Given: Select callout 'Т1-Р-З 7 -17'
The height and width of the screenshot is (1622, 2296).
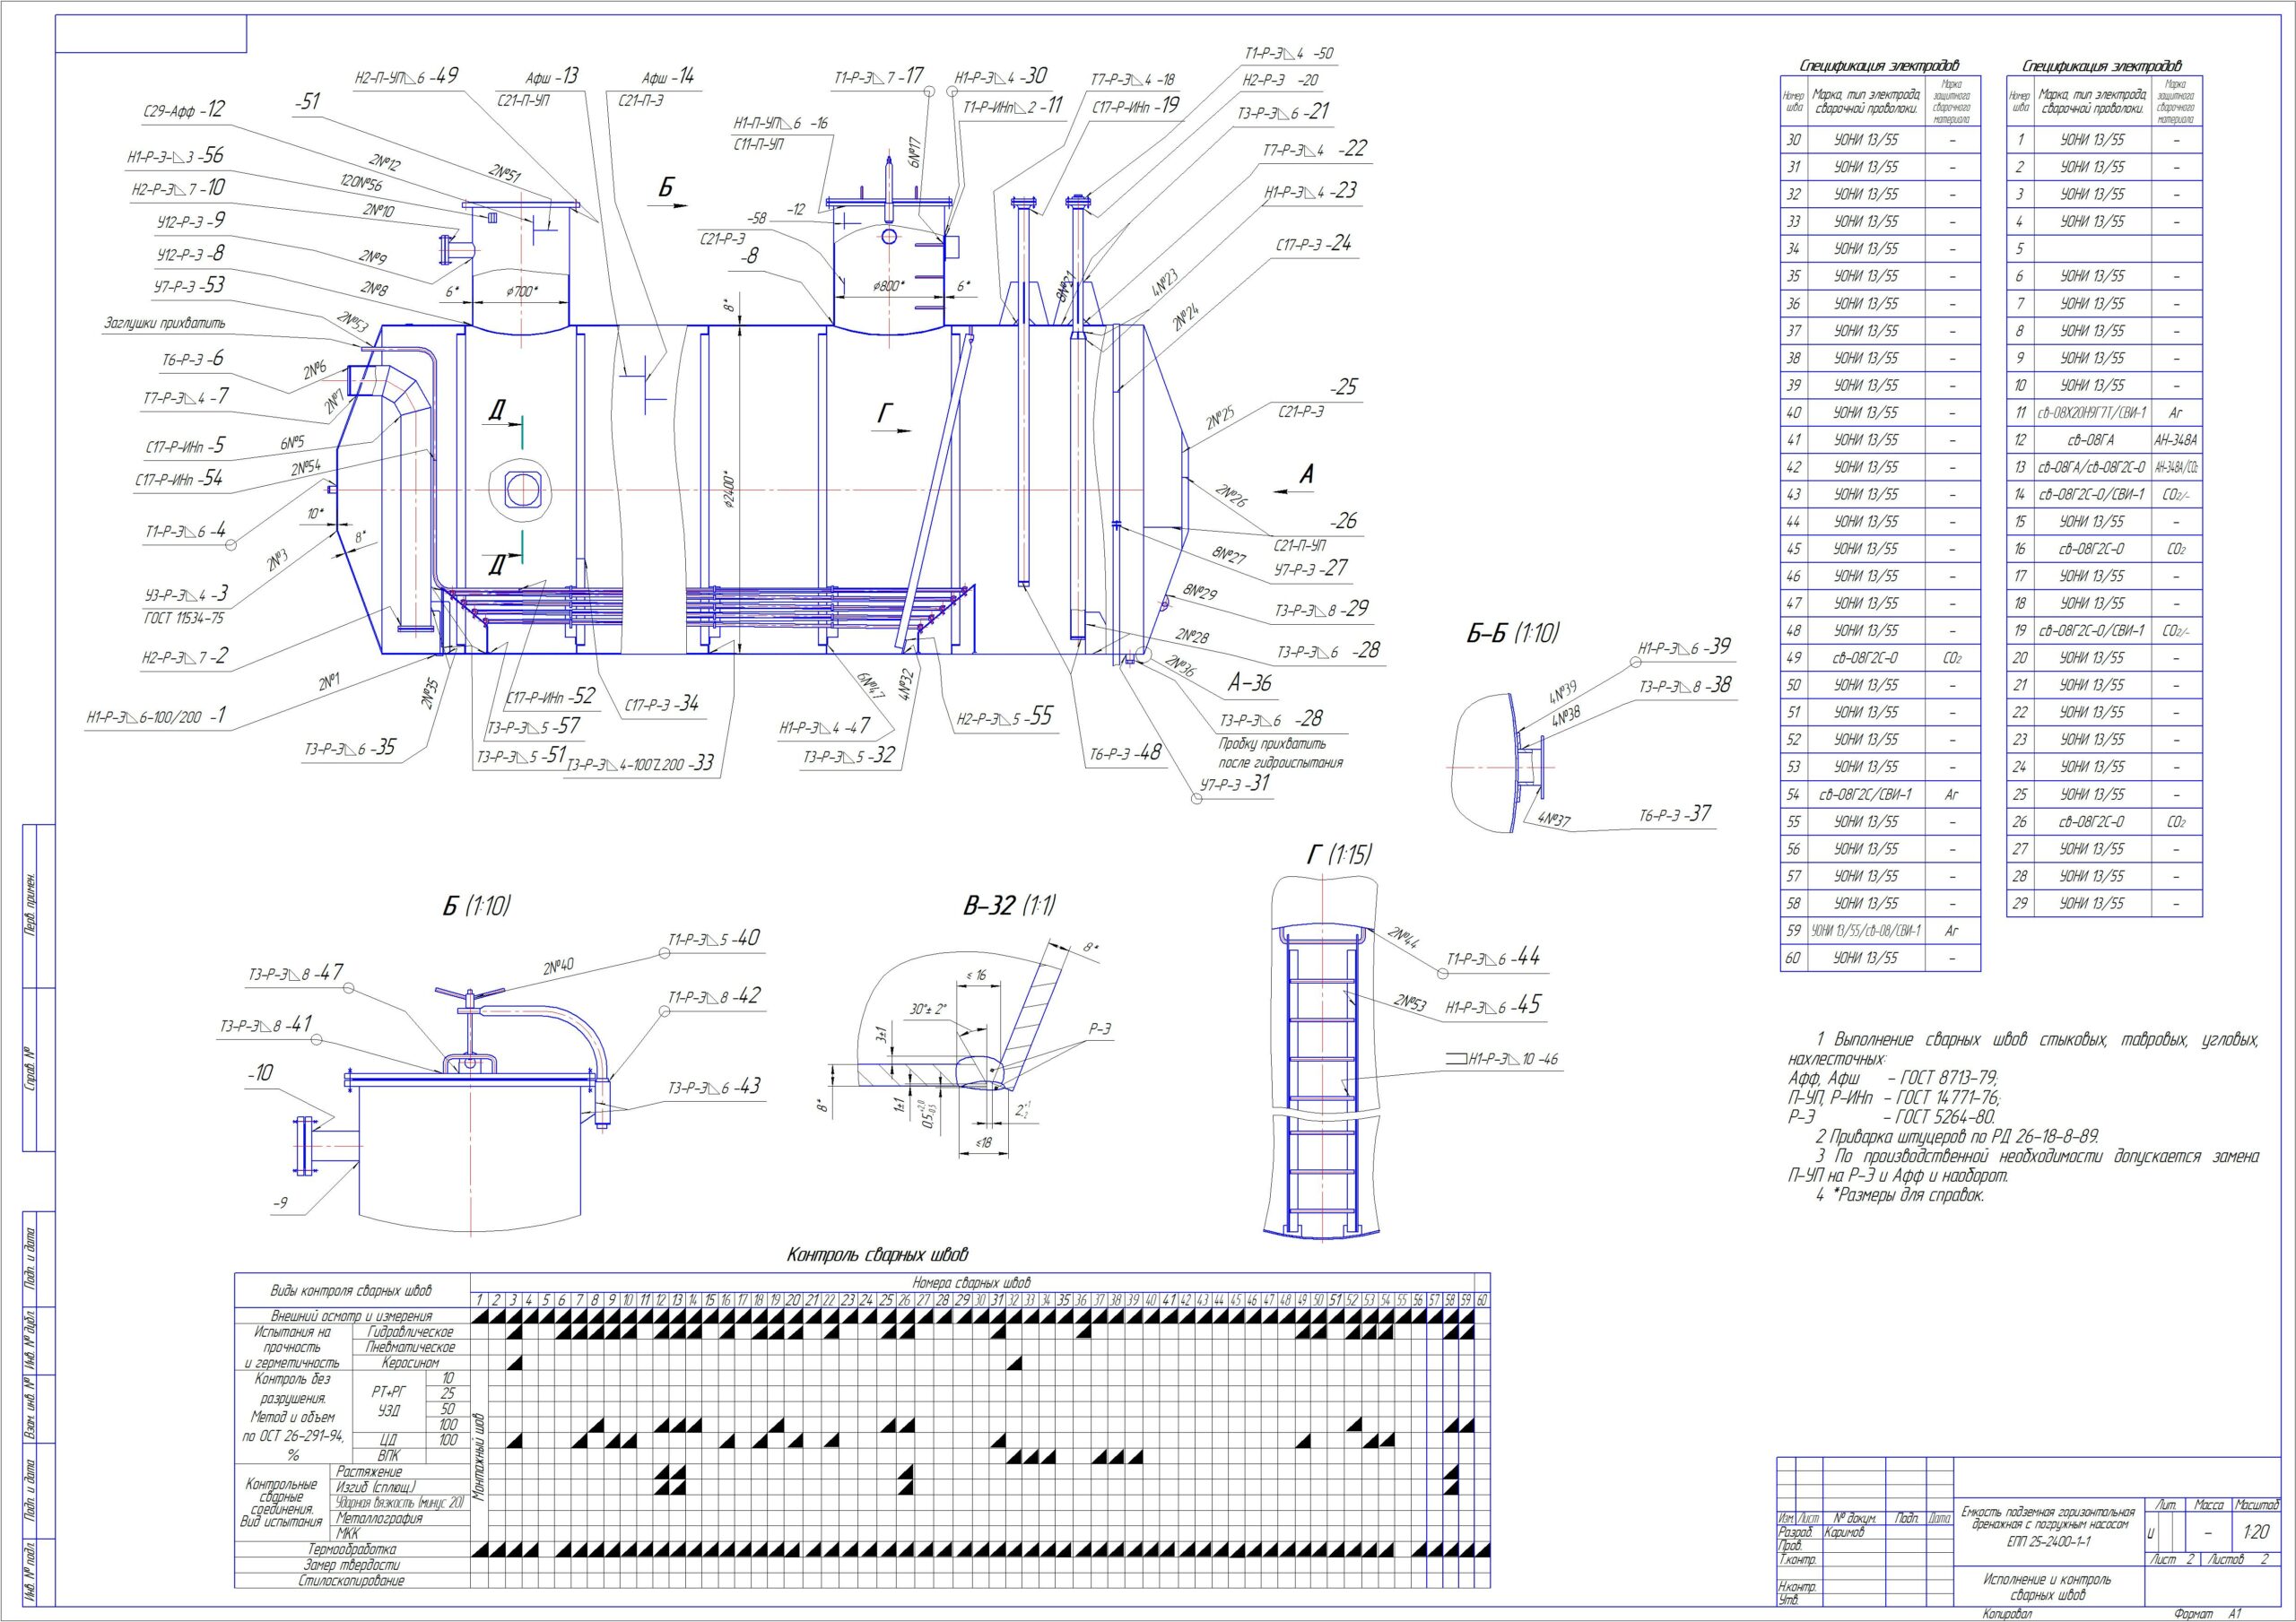Looking at the screenshot, I should [x=879, y=76].
